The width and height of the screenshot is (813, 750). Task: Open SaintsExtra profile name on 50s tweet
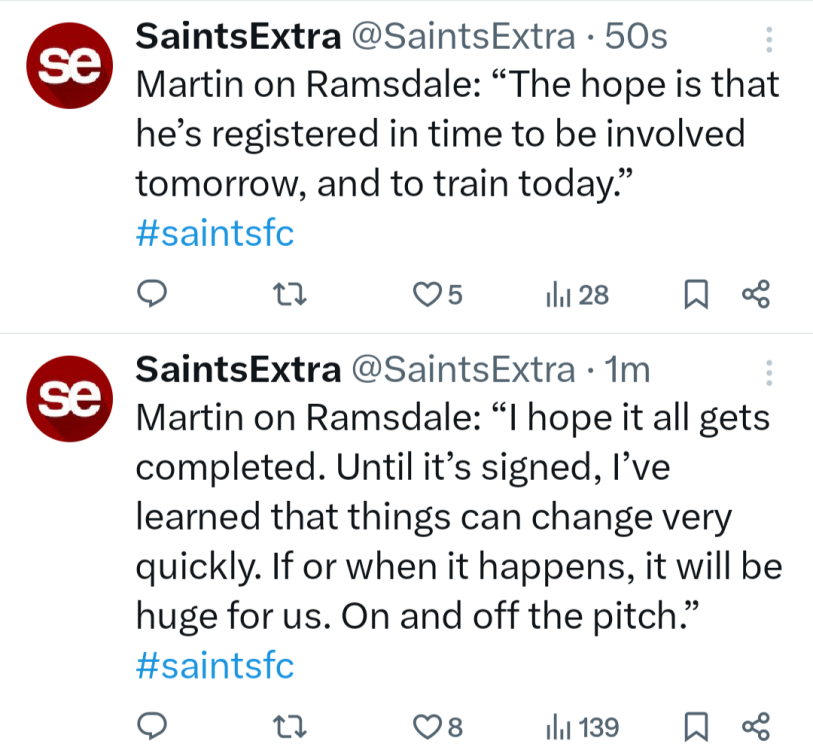pyautogui.click(x=237, y=37)
